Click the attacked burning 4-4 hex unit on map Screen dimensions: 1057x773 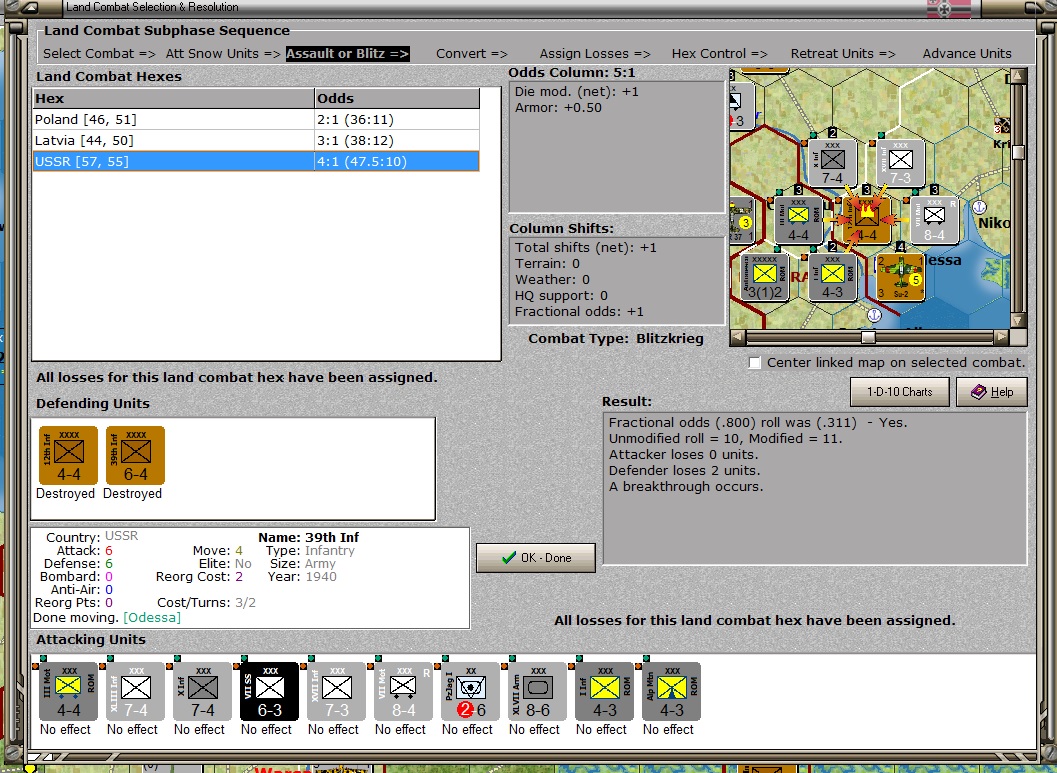click(866, 220)
